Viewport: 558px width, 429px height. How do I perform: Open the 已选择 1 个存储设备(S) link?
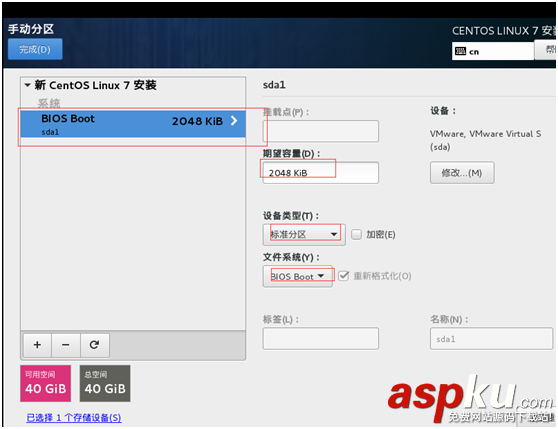click(74, 417)
